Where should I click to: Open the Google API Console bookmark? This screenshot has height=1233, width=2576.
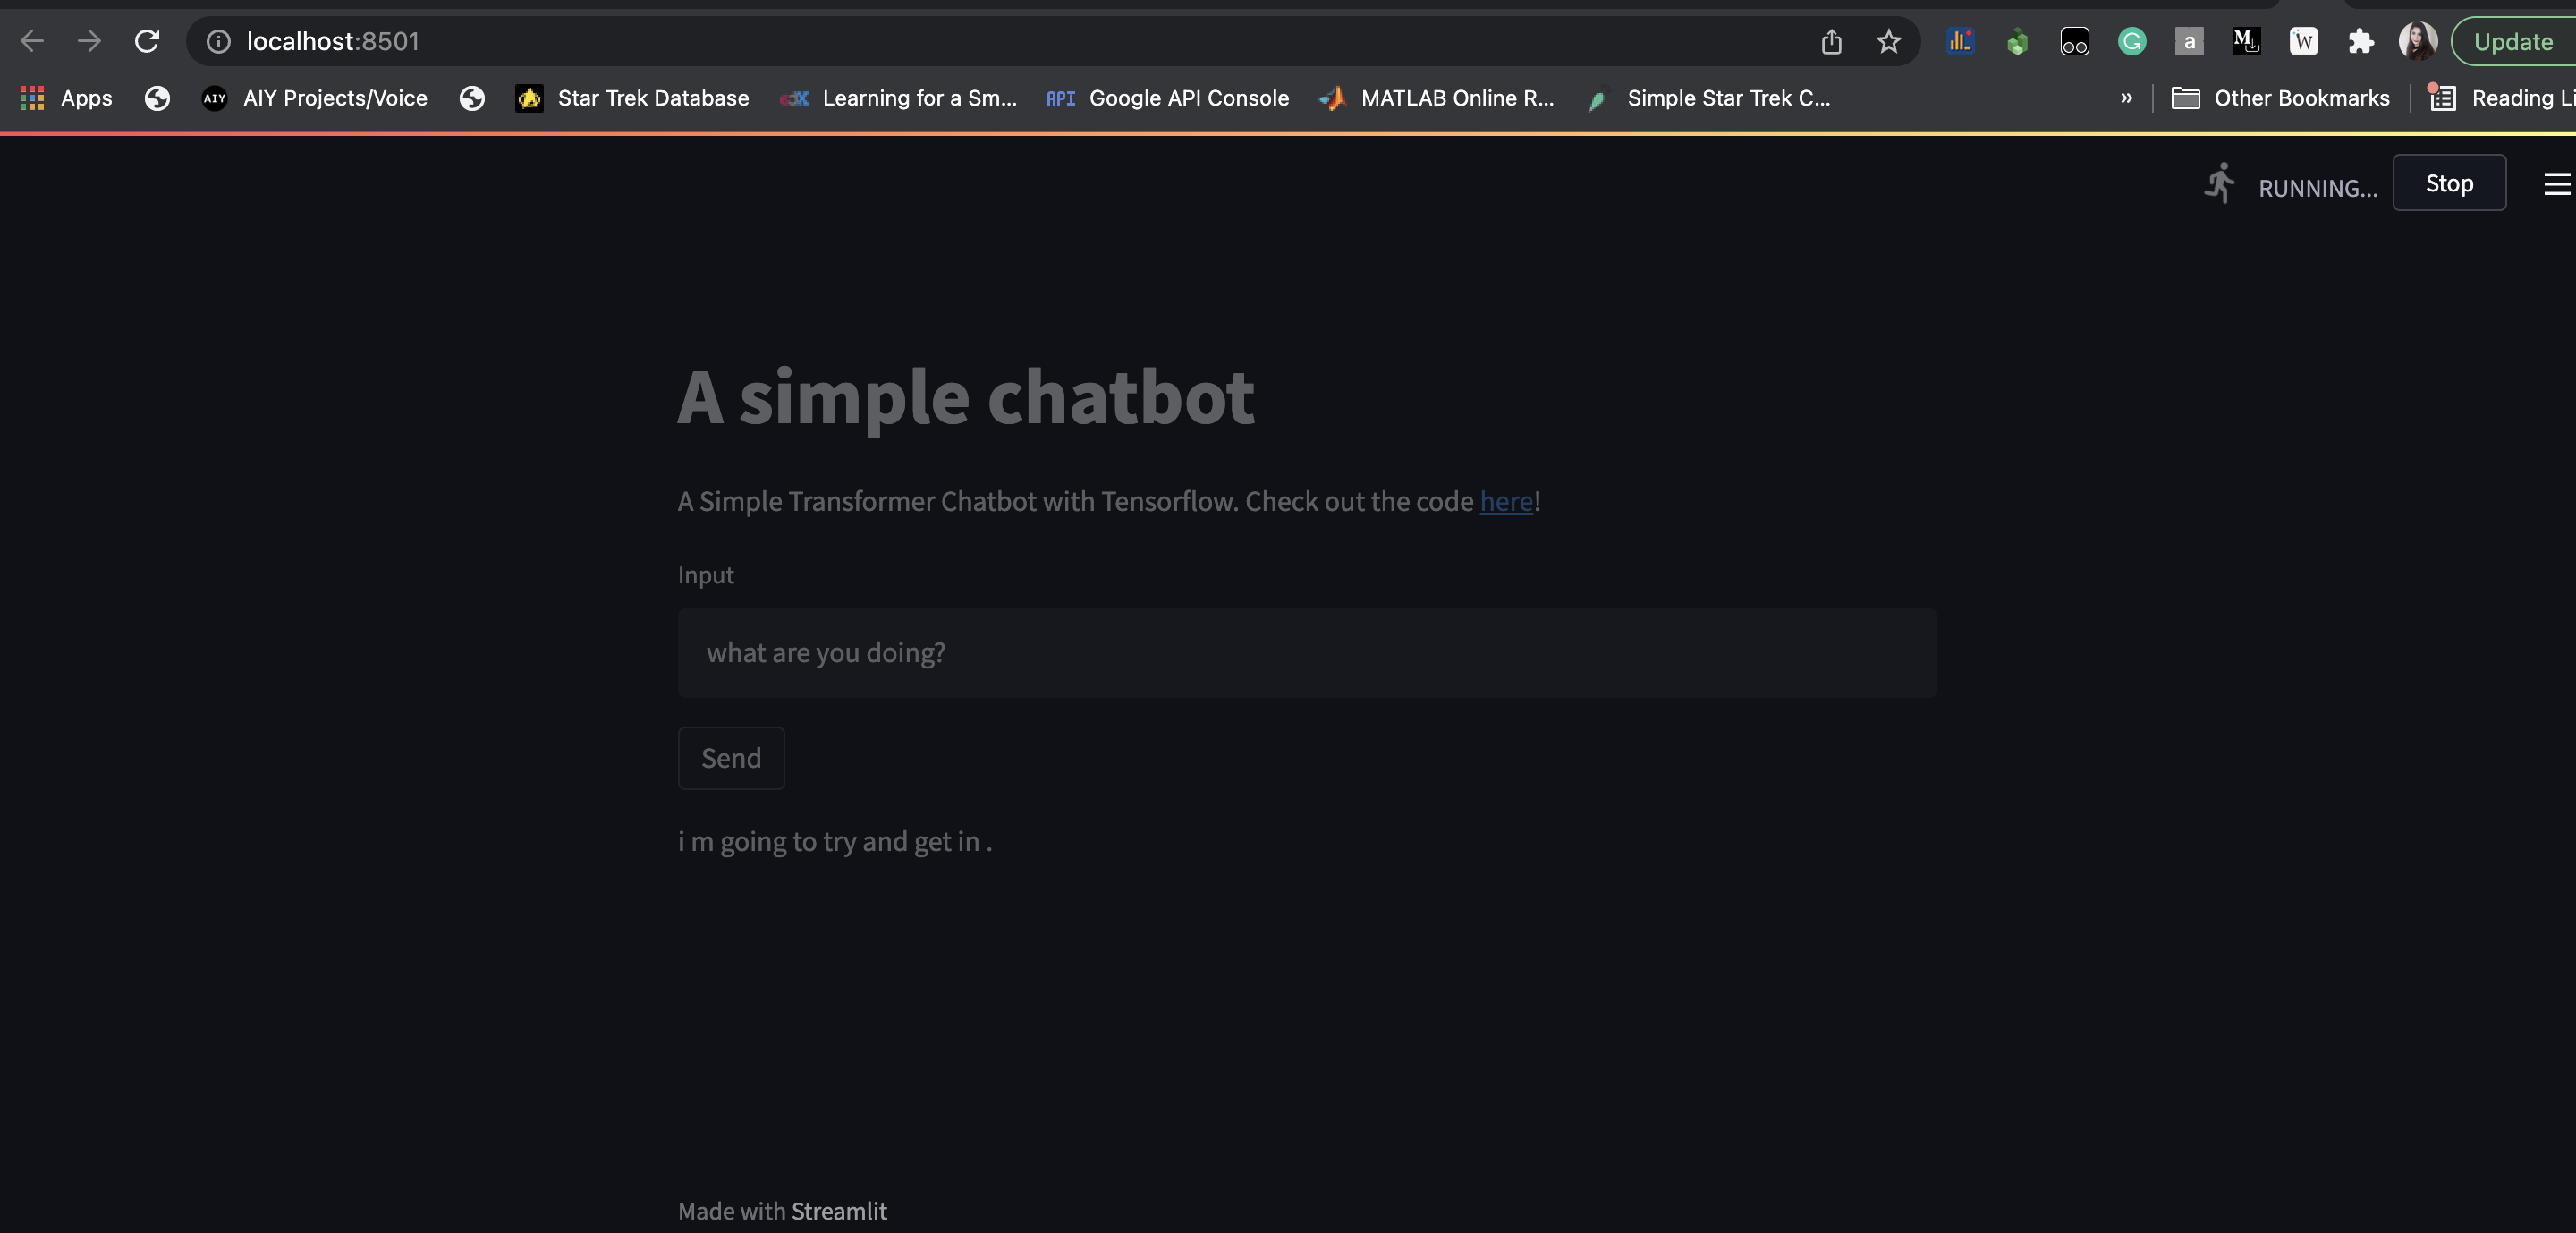coord(1165,98)
